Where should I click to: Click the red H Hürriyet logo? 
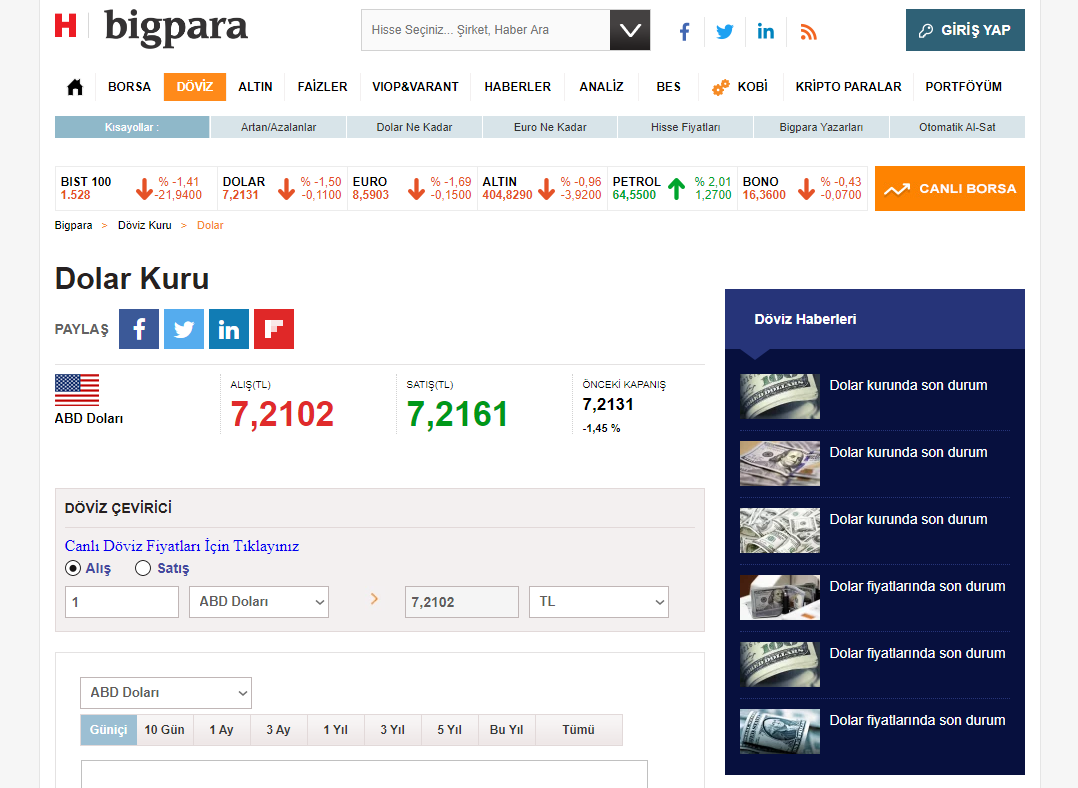point(65,26)
